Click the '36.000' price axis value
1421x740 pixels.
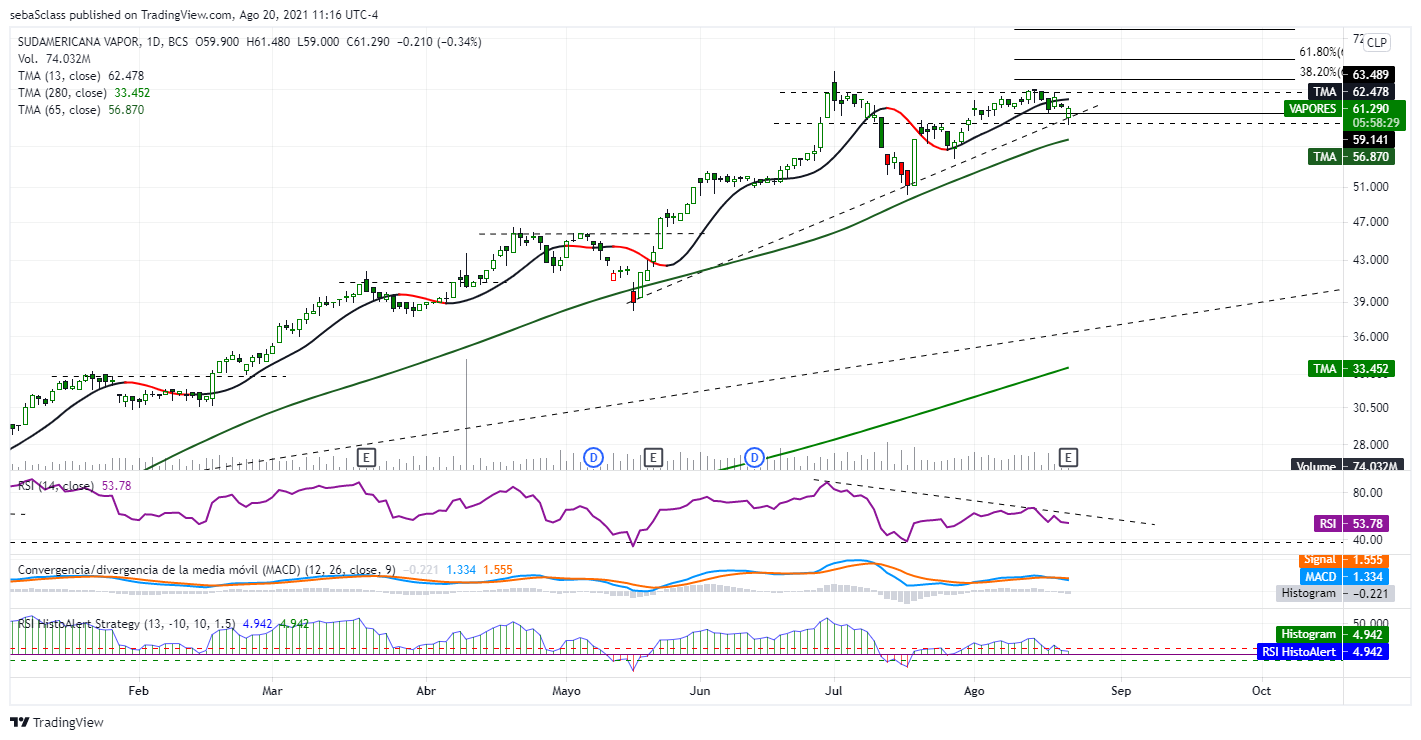coord(1372,337)
